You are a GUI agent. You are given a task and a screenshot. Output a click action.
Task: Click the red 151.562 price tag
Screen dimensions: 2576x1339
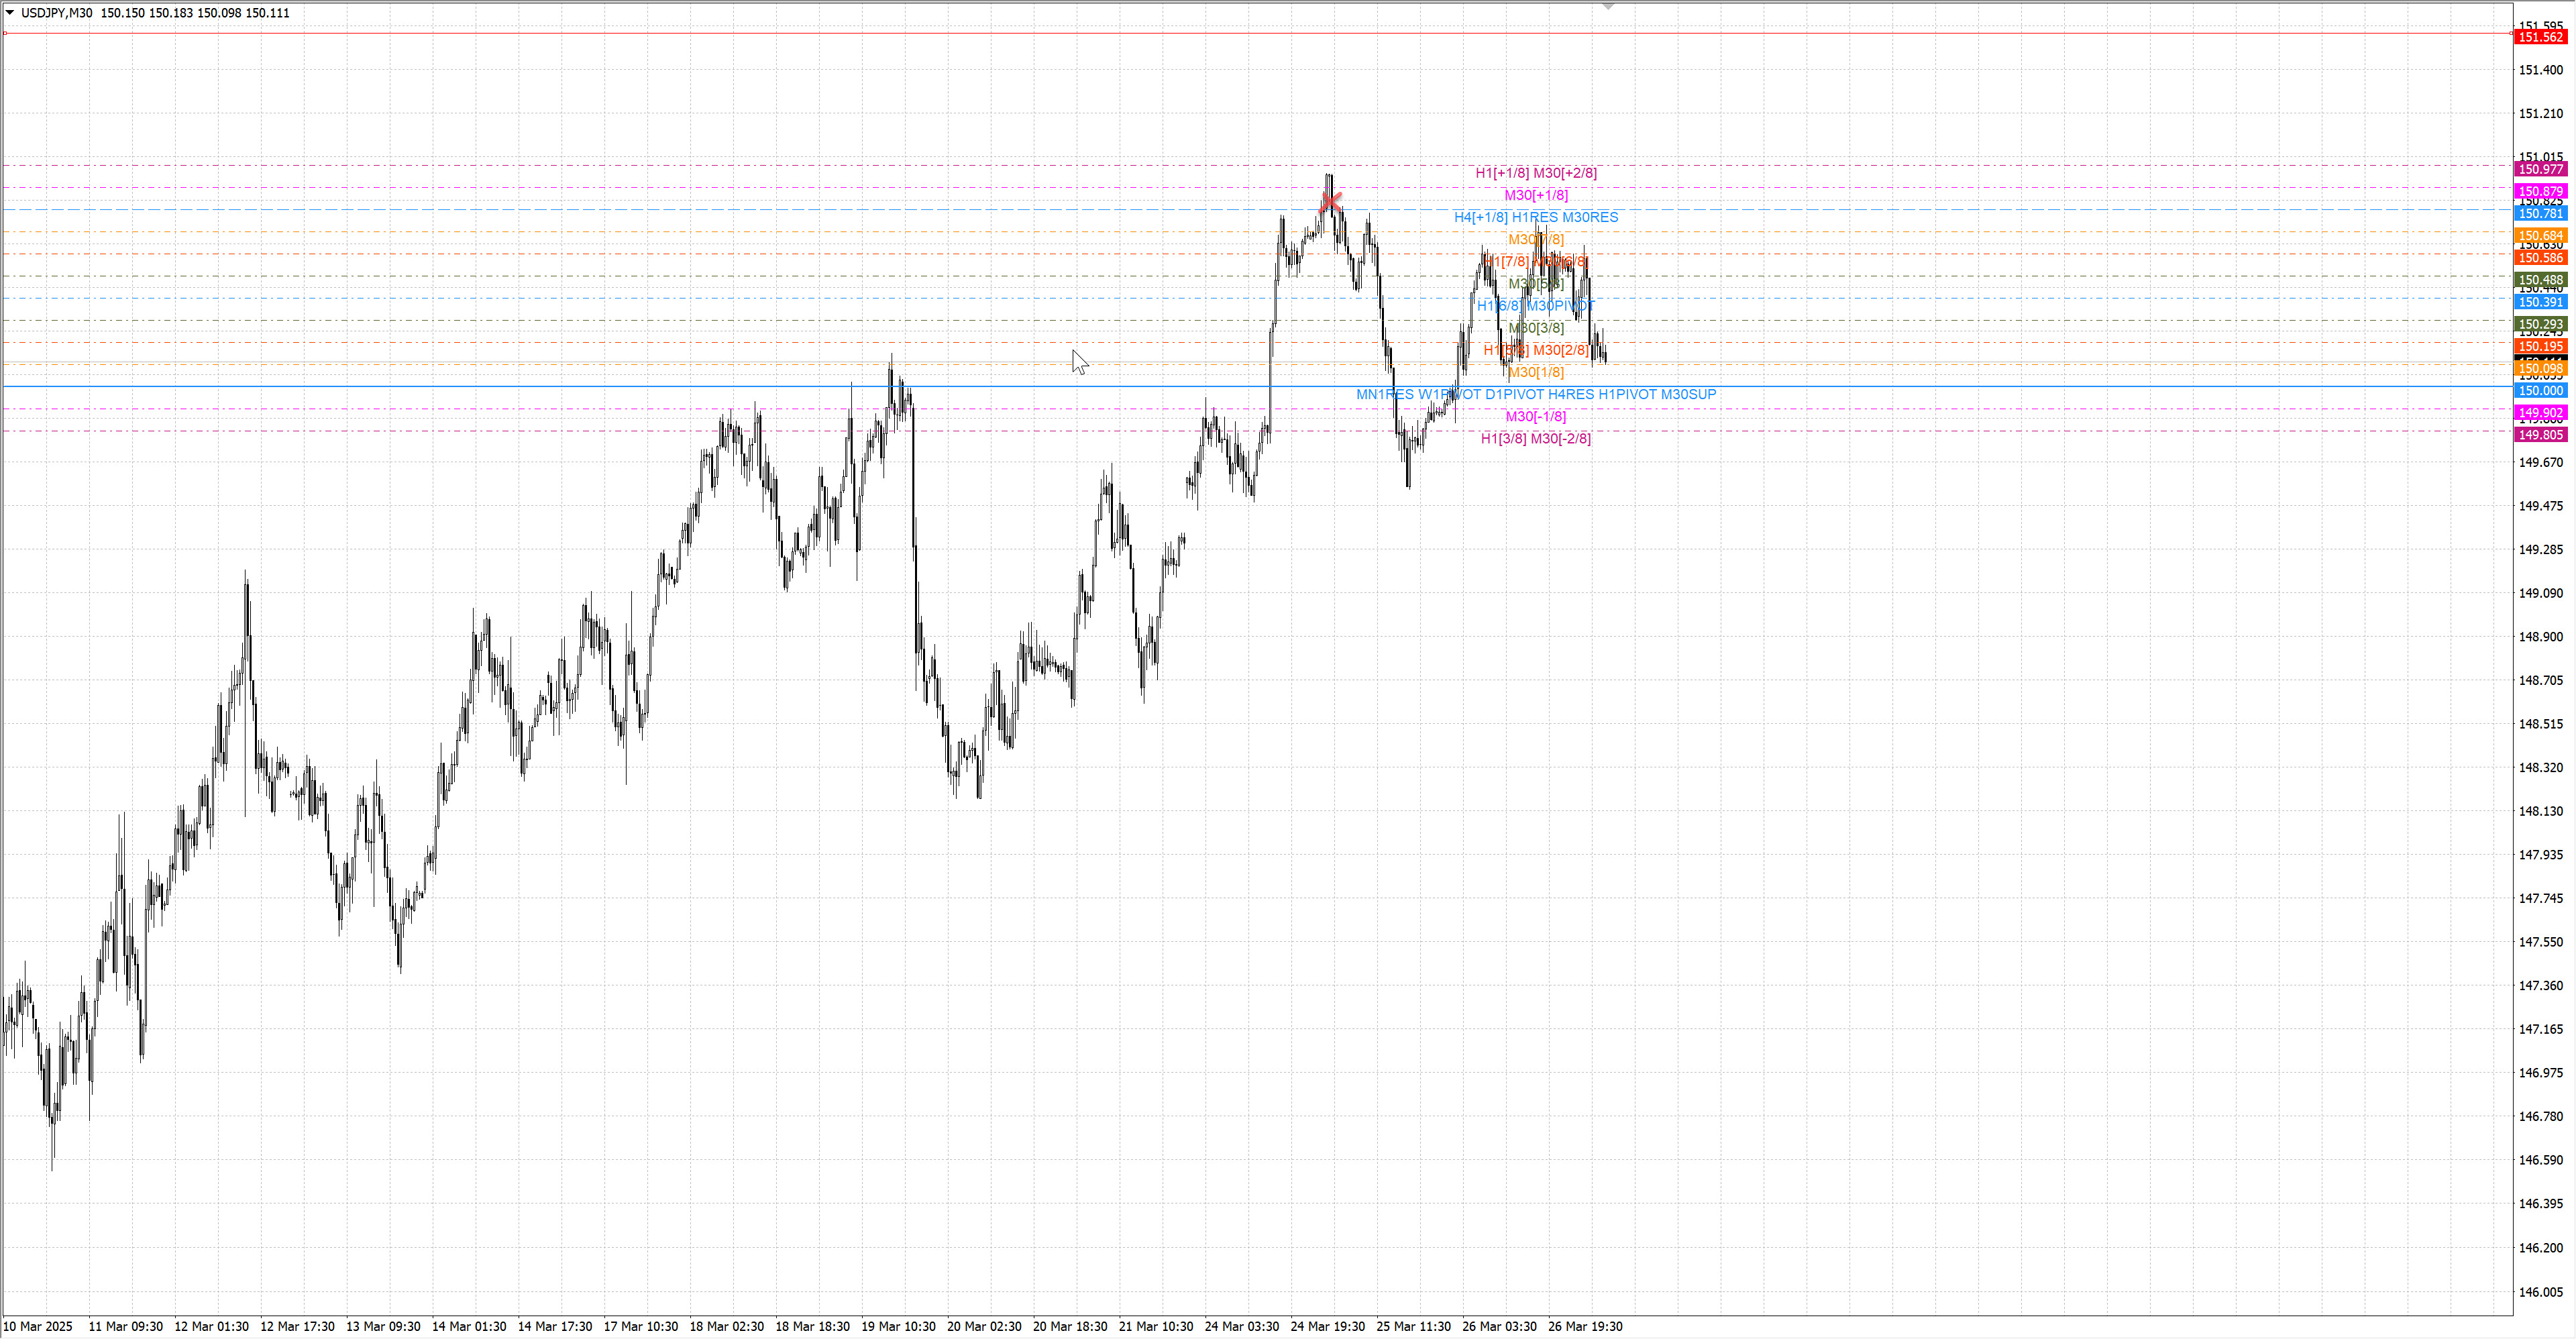pos(2540,37)
